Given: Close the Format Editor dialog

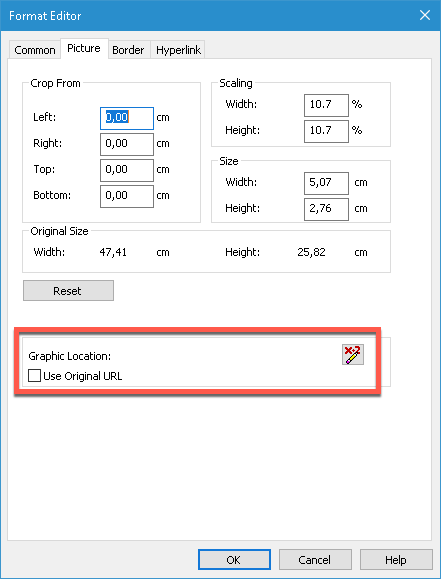Looking at the screenshot, I should point(425,15).
